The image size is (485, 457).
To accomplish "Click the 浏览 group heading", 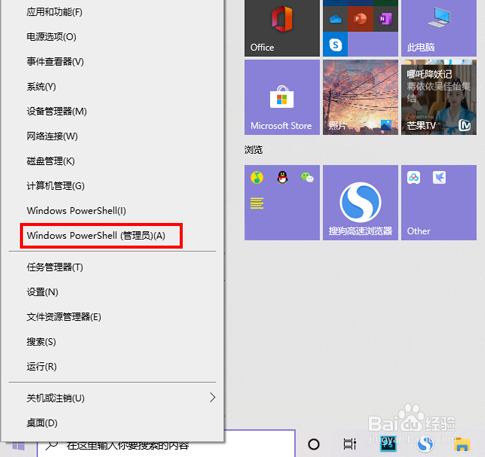I will pos(253,150).
